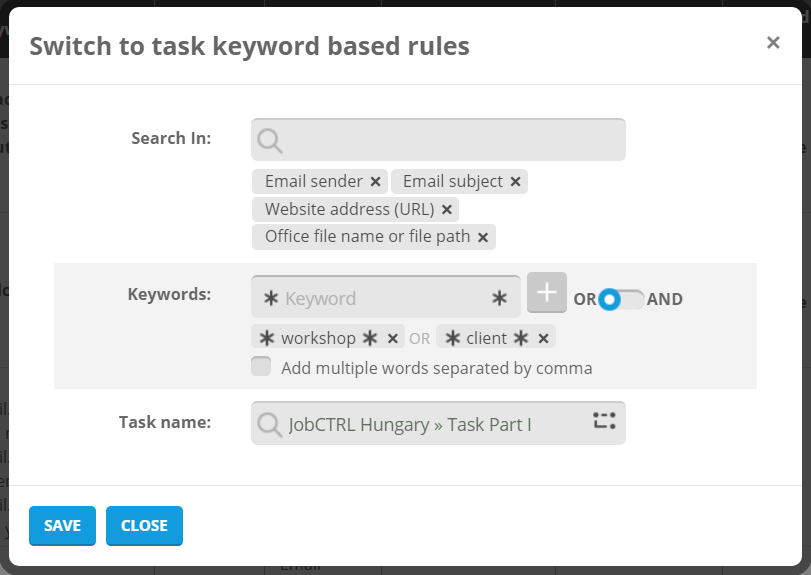Viewport: 811px width, 575px height.
Task: Remove Office file name or file path tag
Action: click(483, 238)
